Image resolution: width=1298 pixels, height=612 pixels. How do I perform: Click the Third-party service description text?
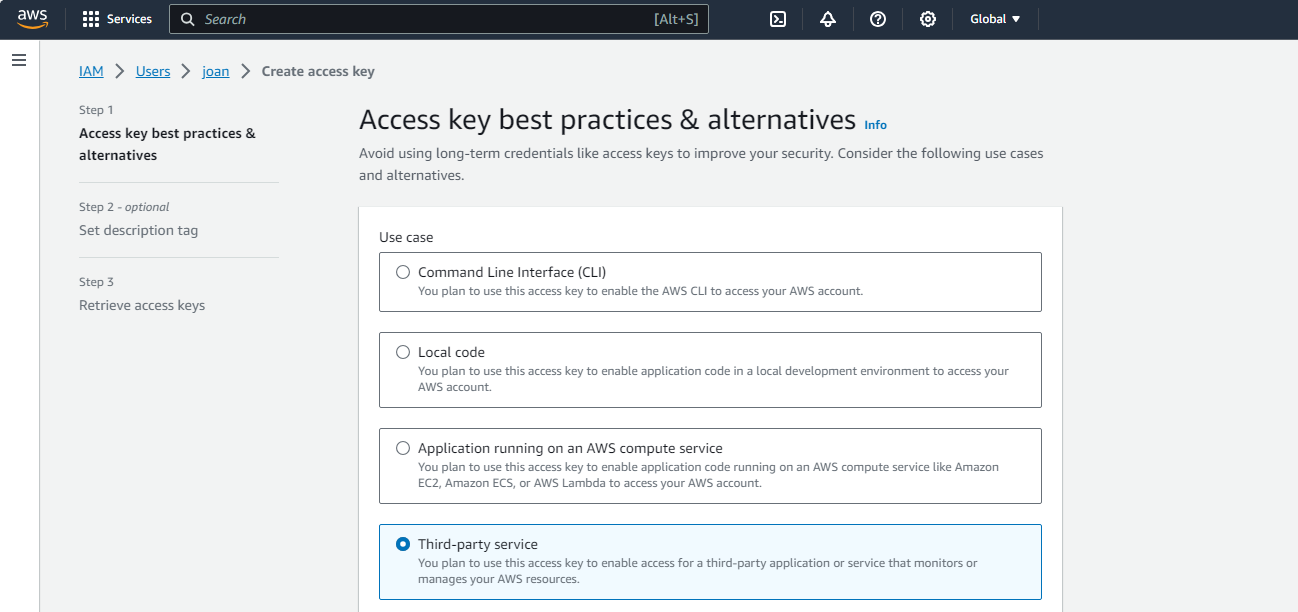coord(697,571)
